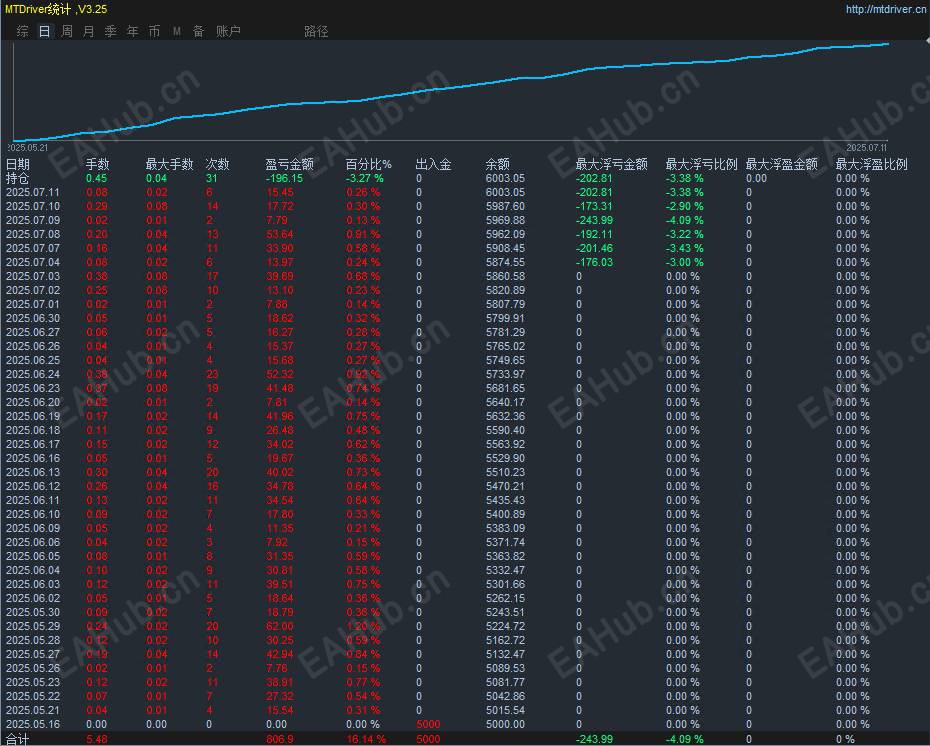Click the balance value 5860.58
Screen dimensions: 930x746
point(505,276)
